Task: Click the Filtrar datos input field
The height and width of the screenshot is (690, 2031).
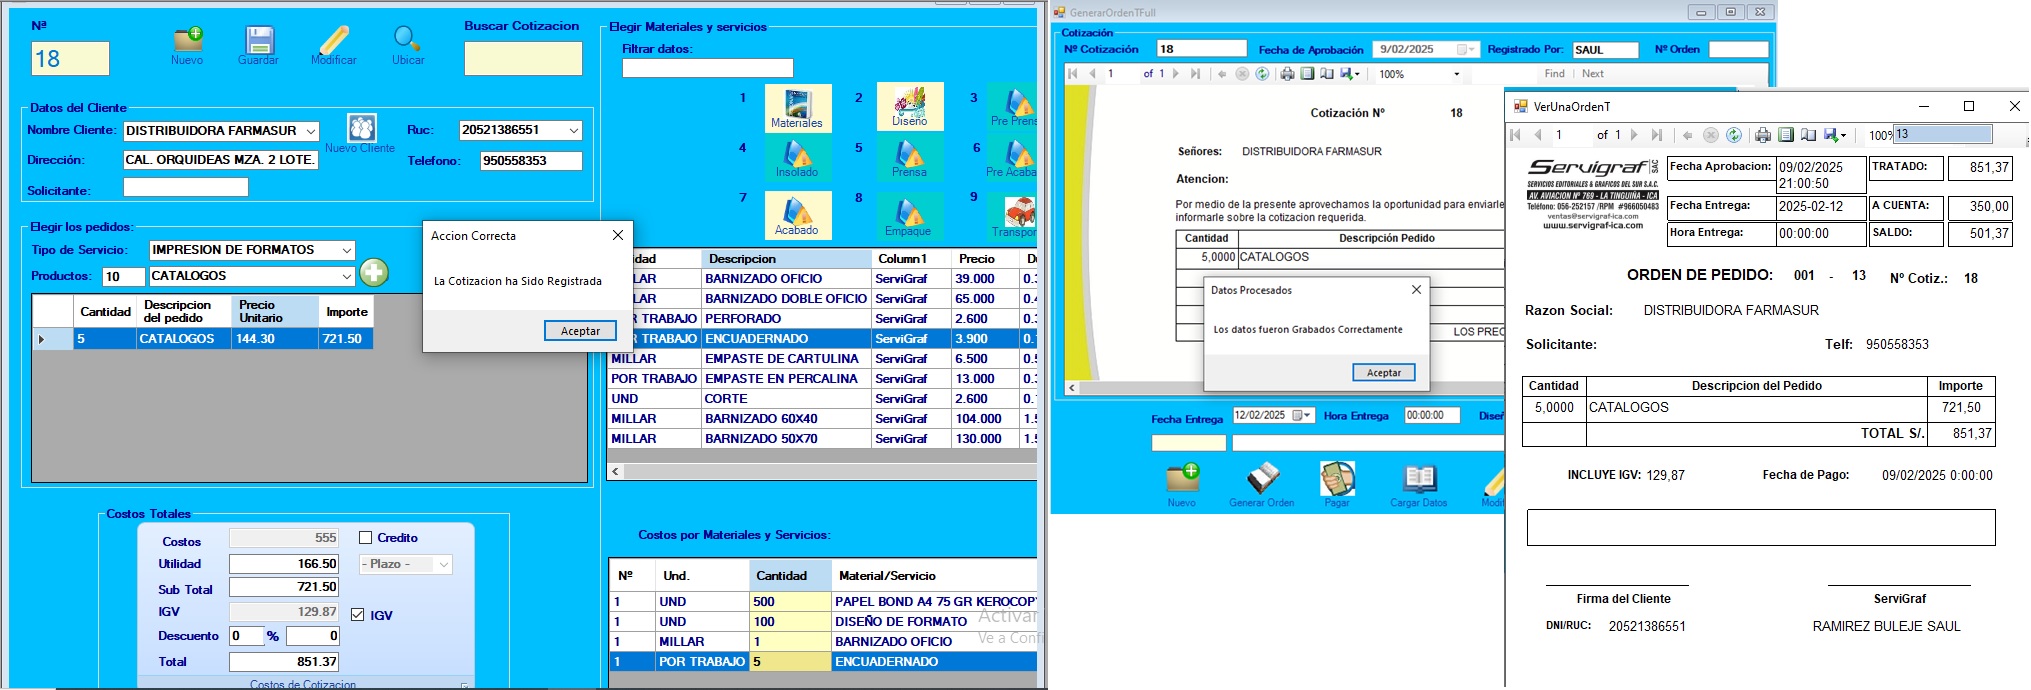Action: (x=707, y=68)
